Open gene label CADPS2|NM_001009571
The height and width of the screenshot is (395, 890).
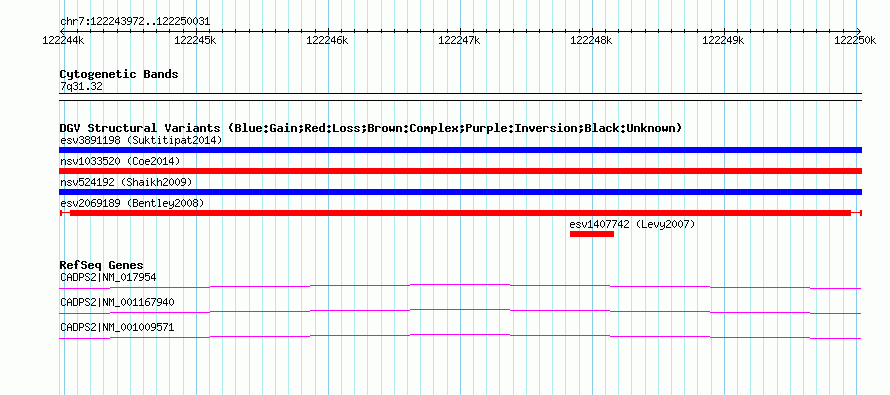click(117, 327)
